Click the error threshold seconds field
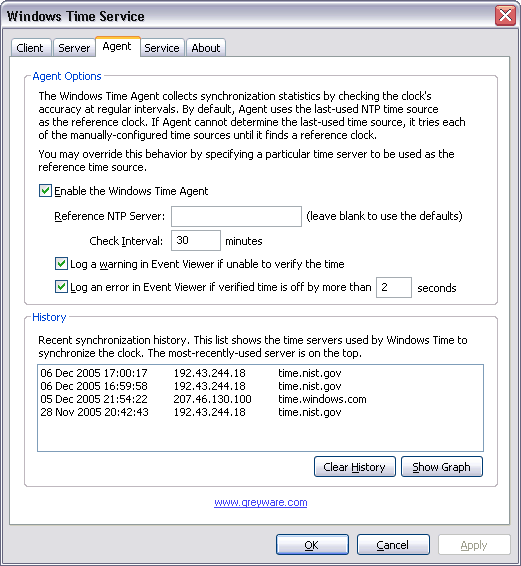The height and width of the screenshot is (566, 521). point(394,287)
